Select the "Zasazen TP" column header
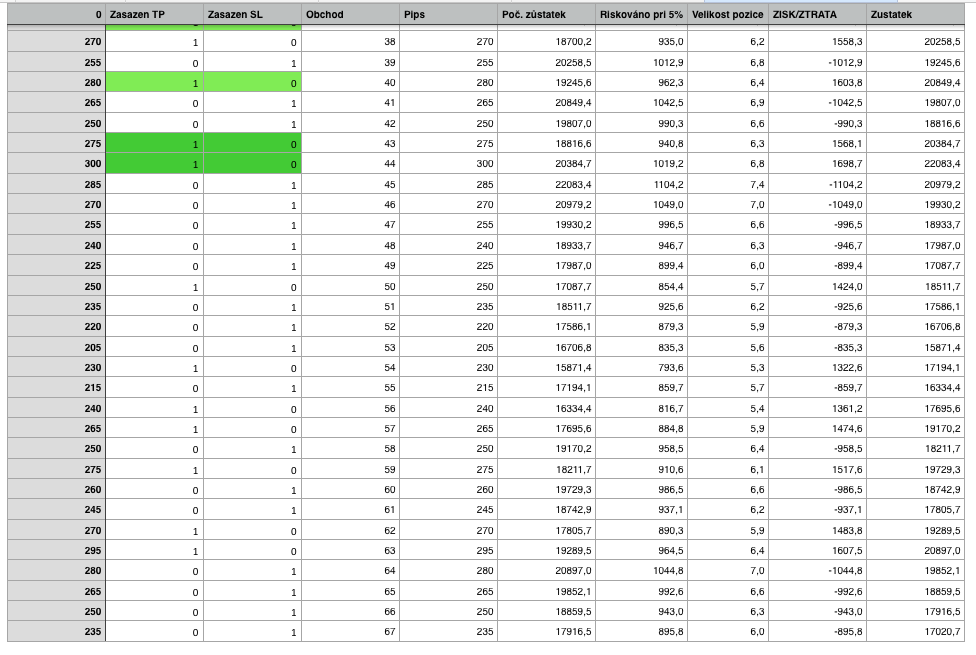Viewport: 976px width, 655px height. (x=154, y=14)
